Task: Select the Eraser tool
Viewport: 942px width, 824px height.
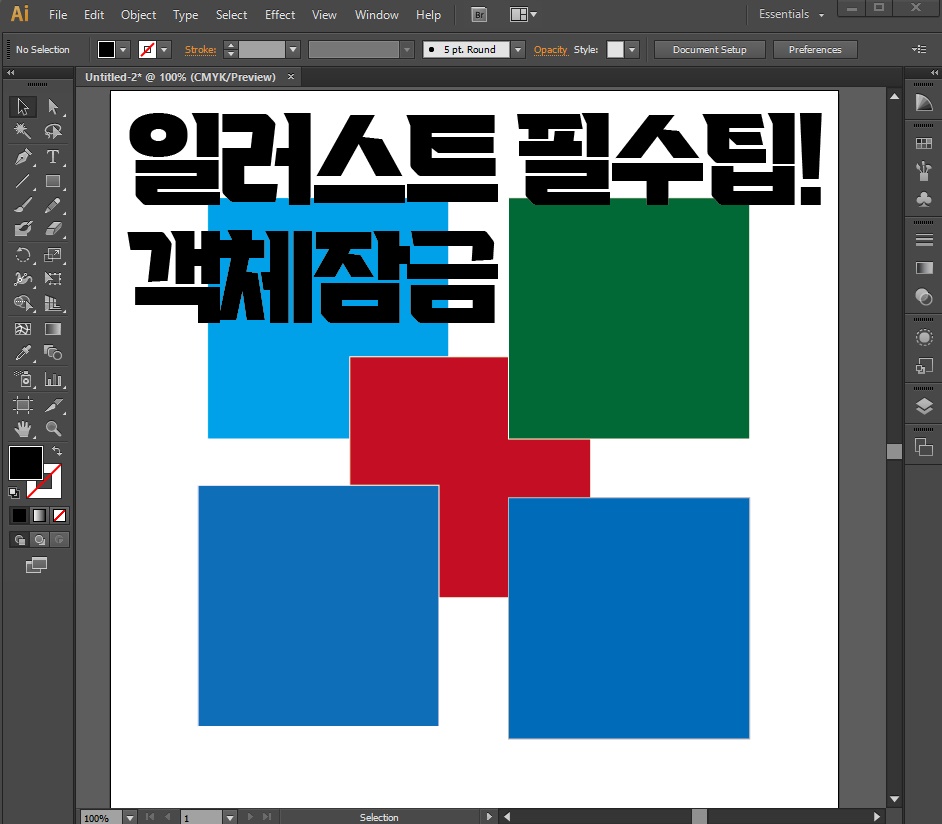Action: (53, 229)
